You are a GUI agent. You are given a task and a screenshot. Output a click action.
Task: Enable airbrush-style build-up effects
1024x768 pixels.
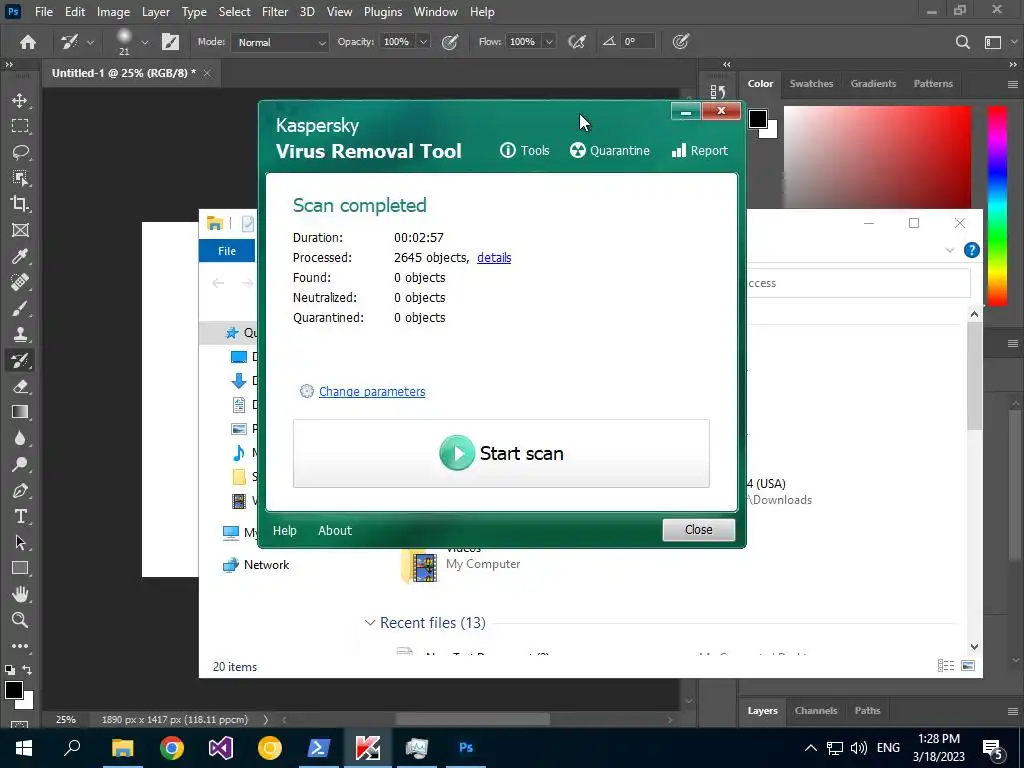pos(577,42)
